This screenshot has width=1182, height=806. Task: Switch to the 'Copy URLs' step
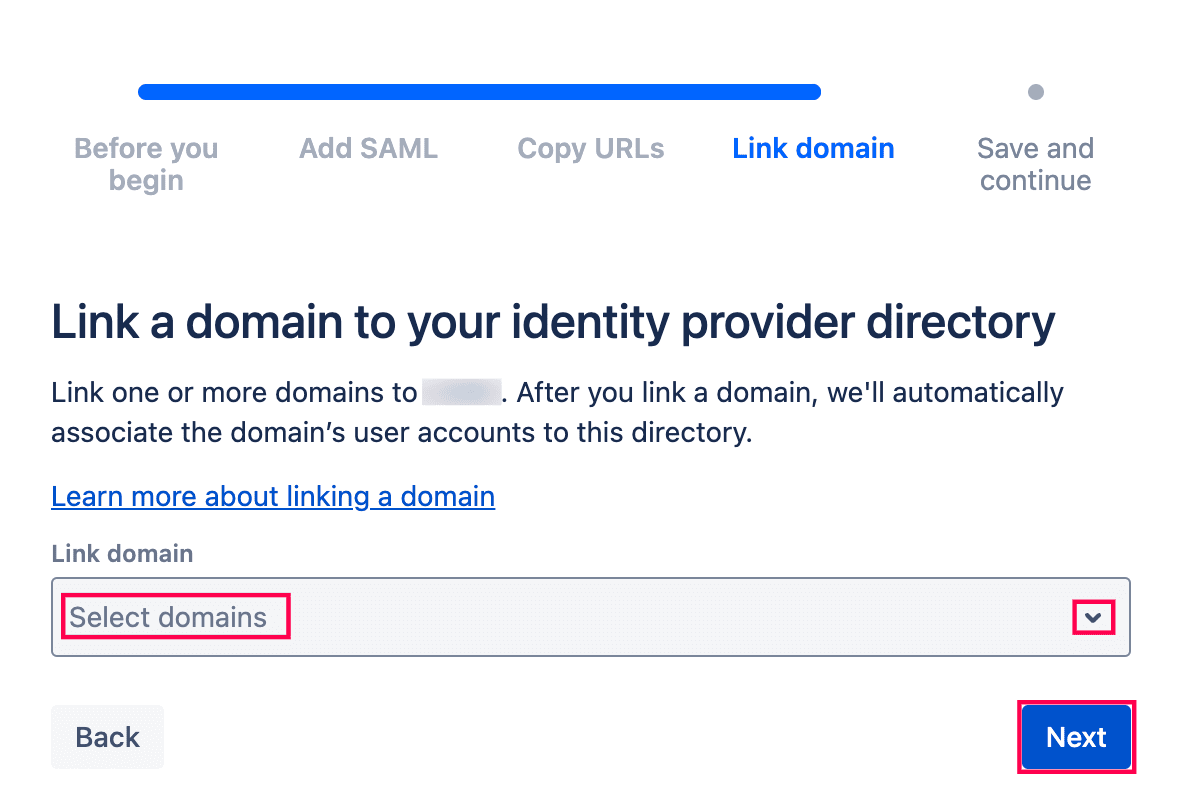pyautogui.click(x=590, y=149)
